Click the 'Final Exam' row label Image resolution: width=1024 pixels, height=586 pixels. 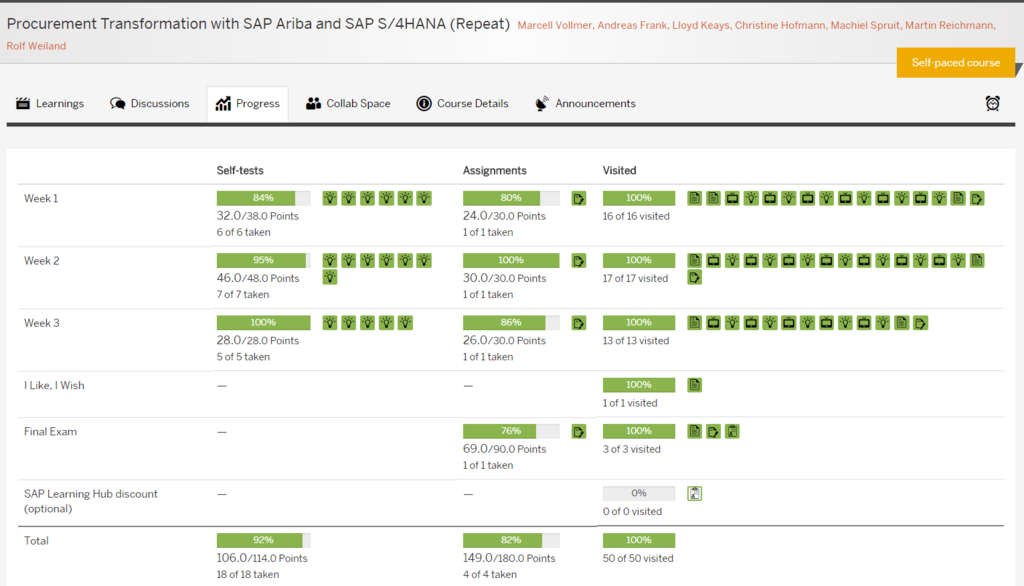pyautogui.click(x=50, y=432)
